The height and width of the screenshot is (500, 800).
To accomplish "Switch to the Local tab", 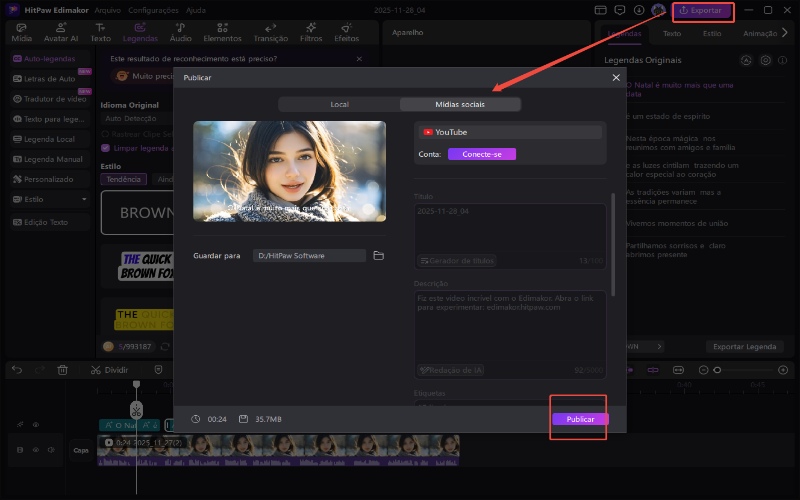I will (339, 104).
